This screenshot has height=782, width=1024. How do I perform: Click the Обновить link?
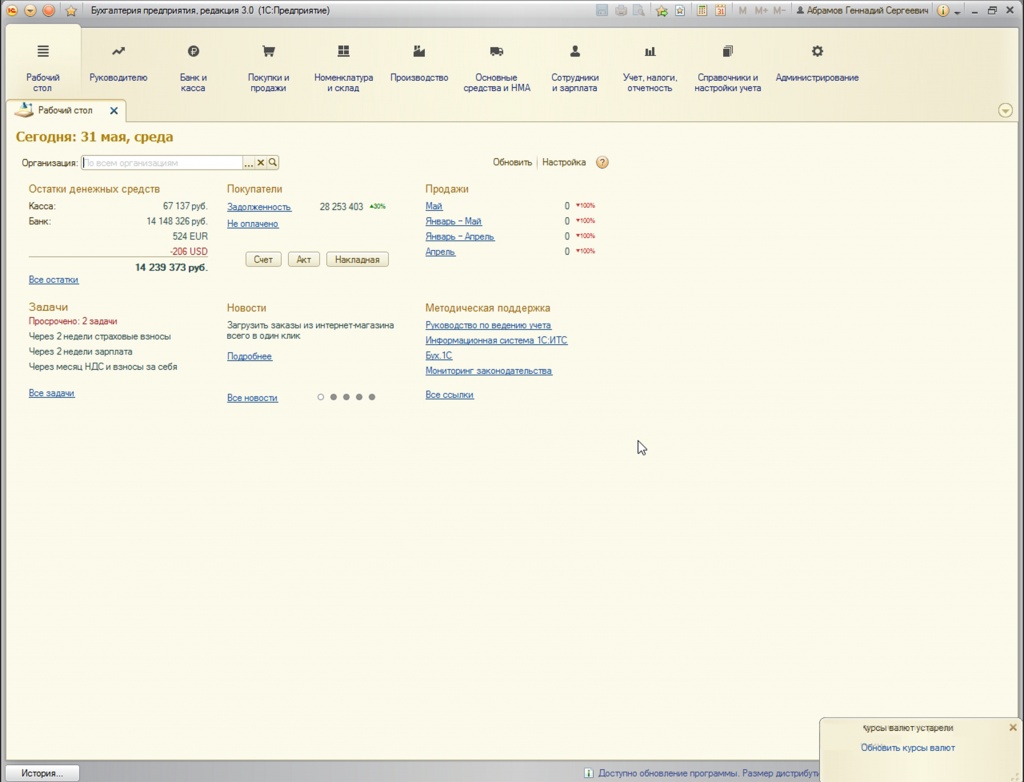512,162
